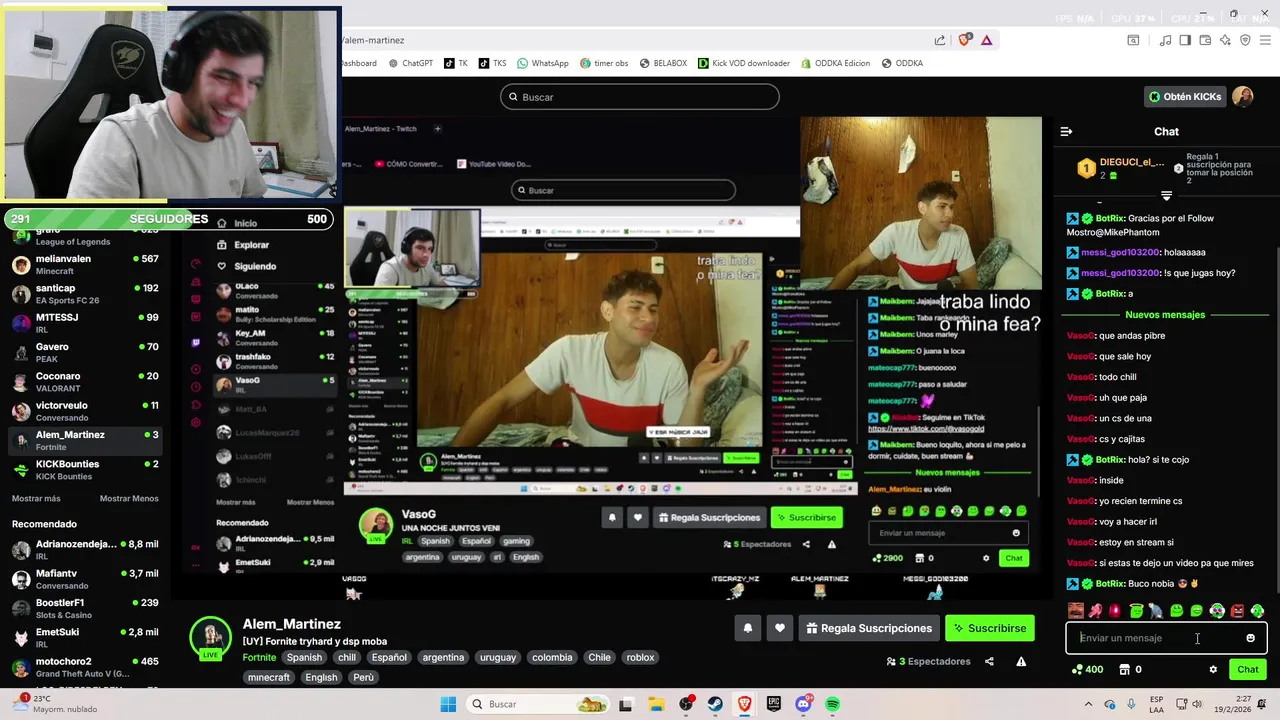Open the ODDKA Edicion bookmark
The height and width of the screenshot is (720, 1280).
pyautogui.click(x=834, y=63)
